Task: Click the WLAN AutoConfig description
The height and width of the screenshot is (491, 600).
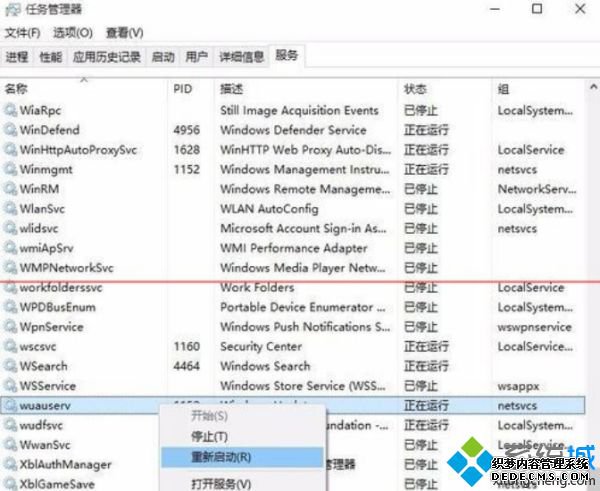Action: (x=269, y=209)
